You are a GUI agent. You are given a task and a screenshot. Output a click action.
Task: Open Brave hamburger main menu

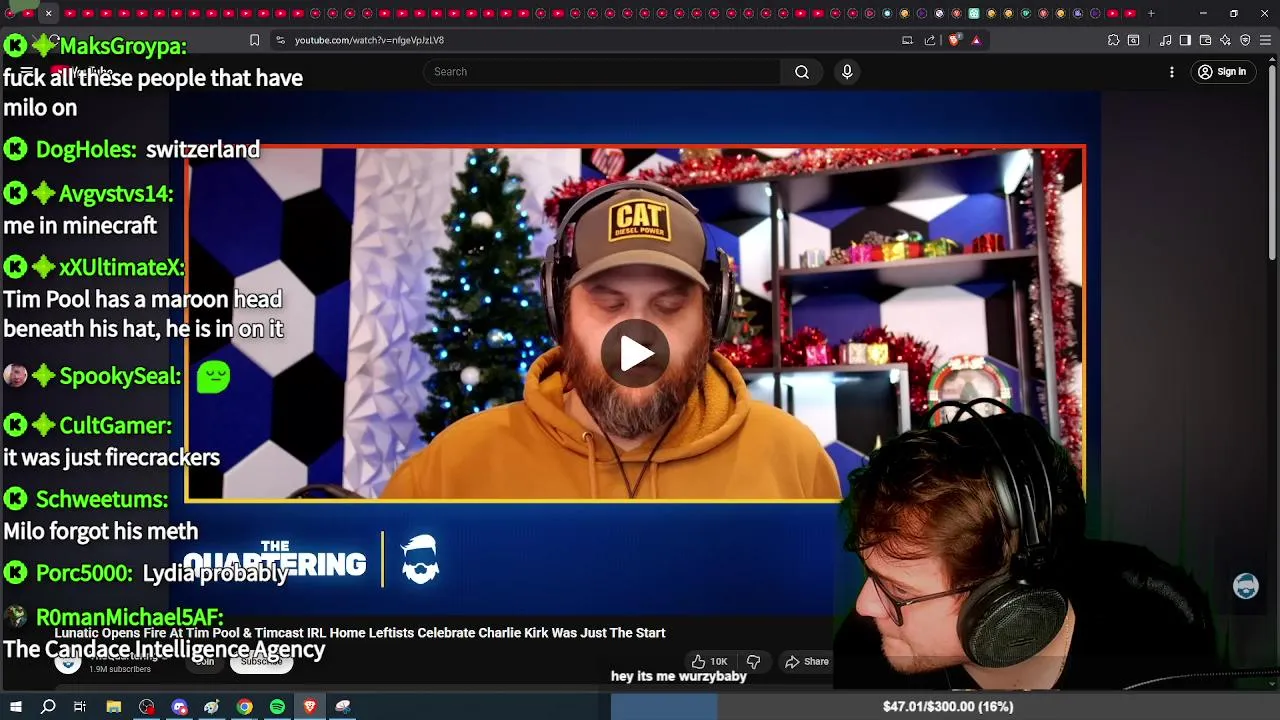1265,40
